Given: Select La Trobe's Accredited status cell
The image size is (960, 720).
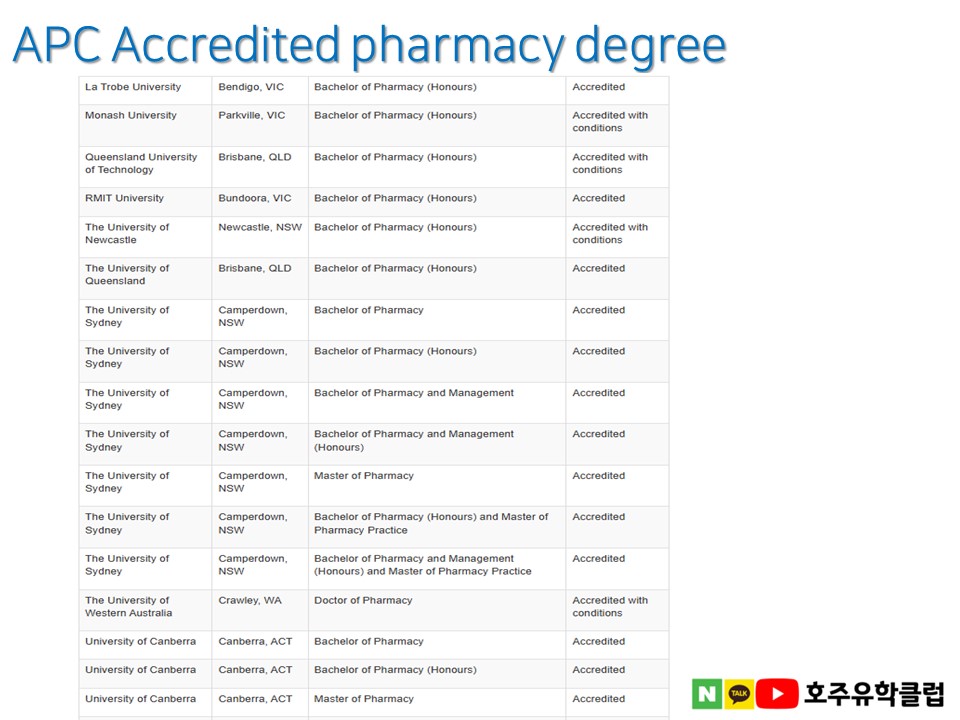Looking at the screenshot, I should point(599,88).
